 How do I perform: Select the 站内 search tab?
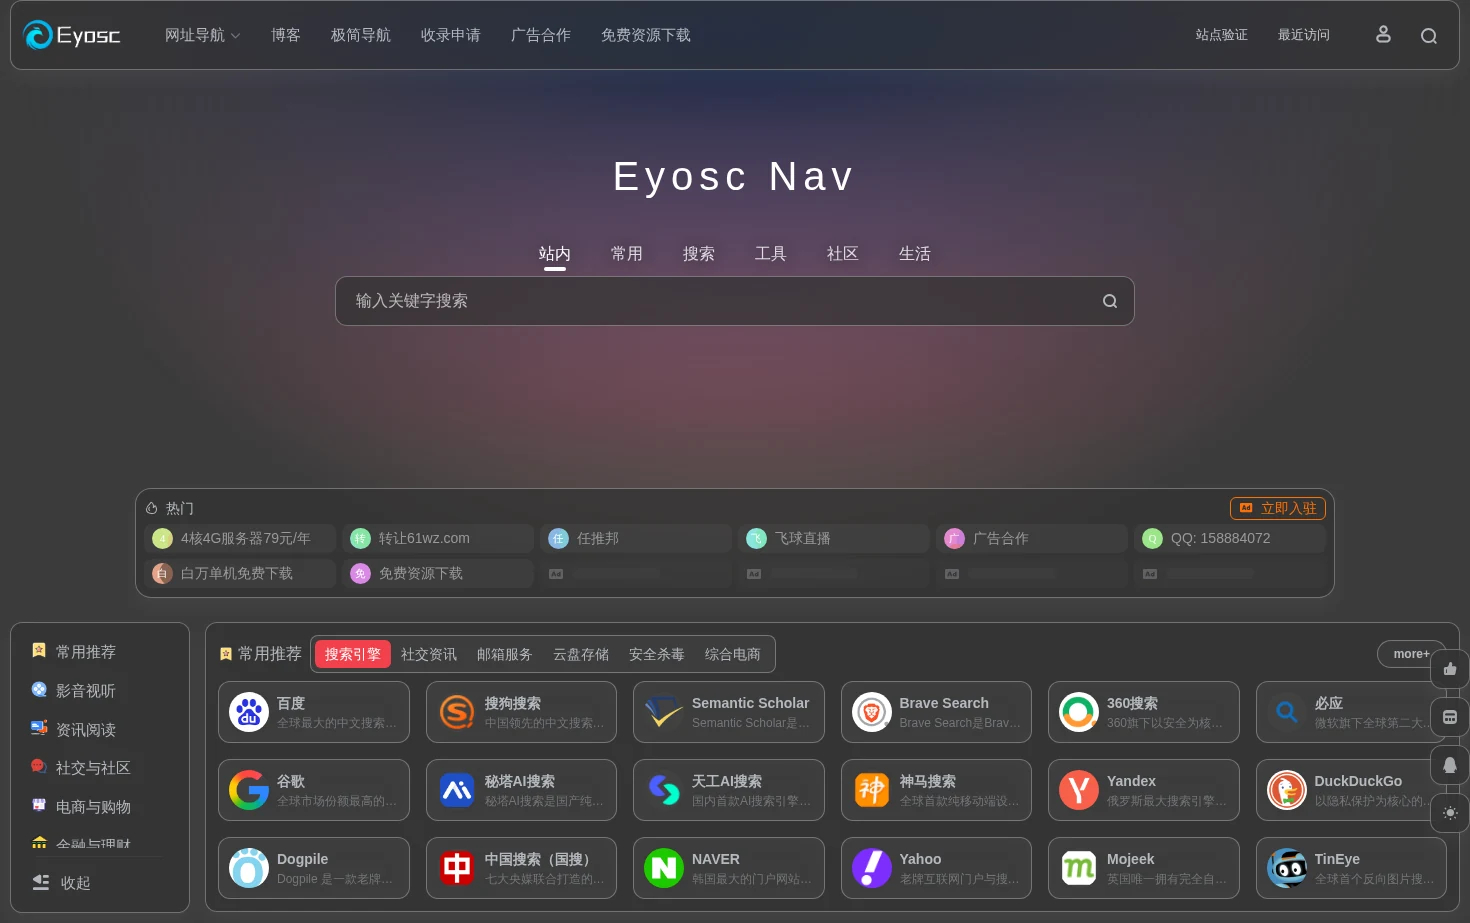coord(555,254)
